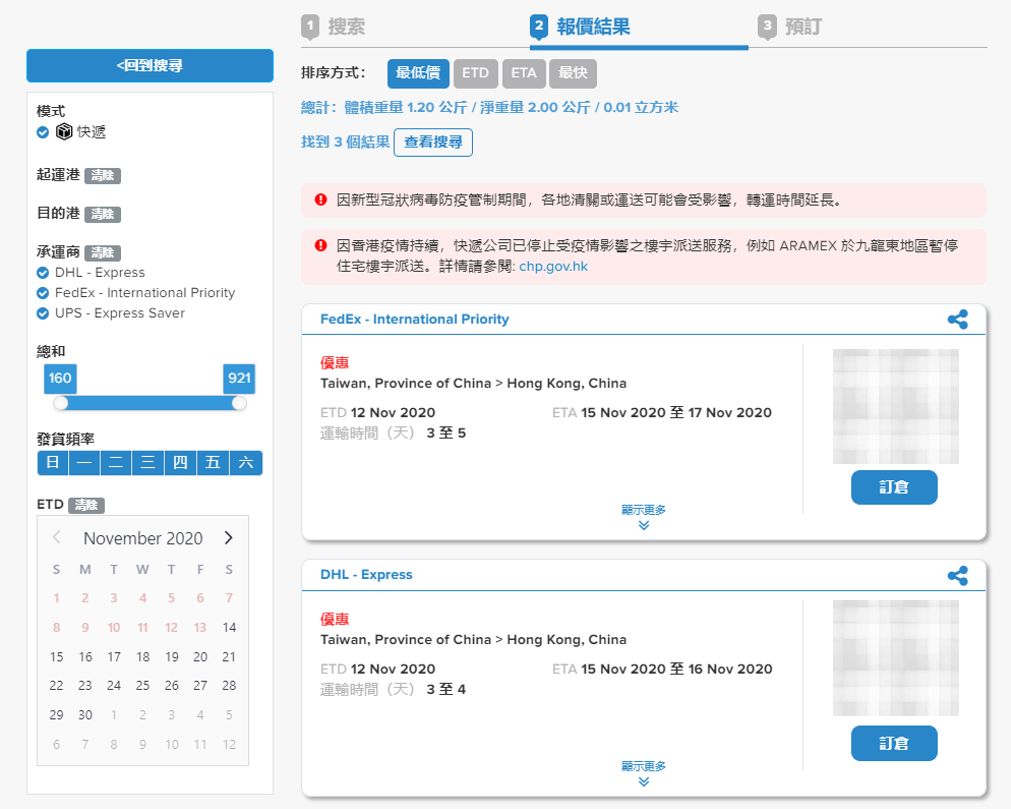
Task: Sort results by ETA
Action: (x=524, y=73)
